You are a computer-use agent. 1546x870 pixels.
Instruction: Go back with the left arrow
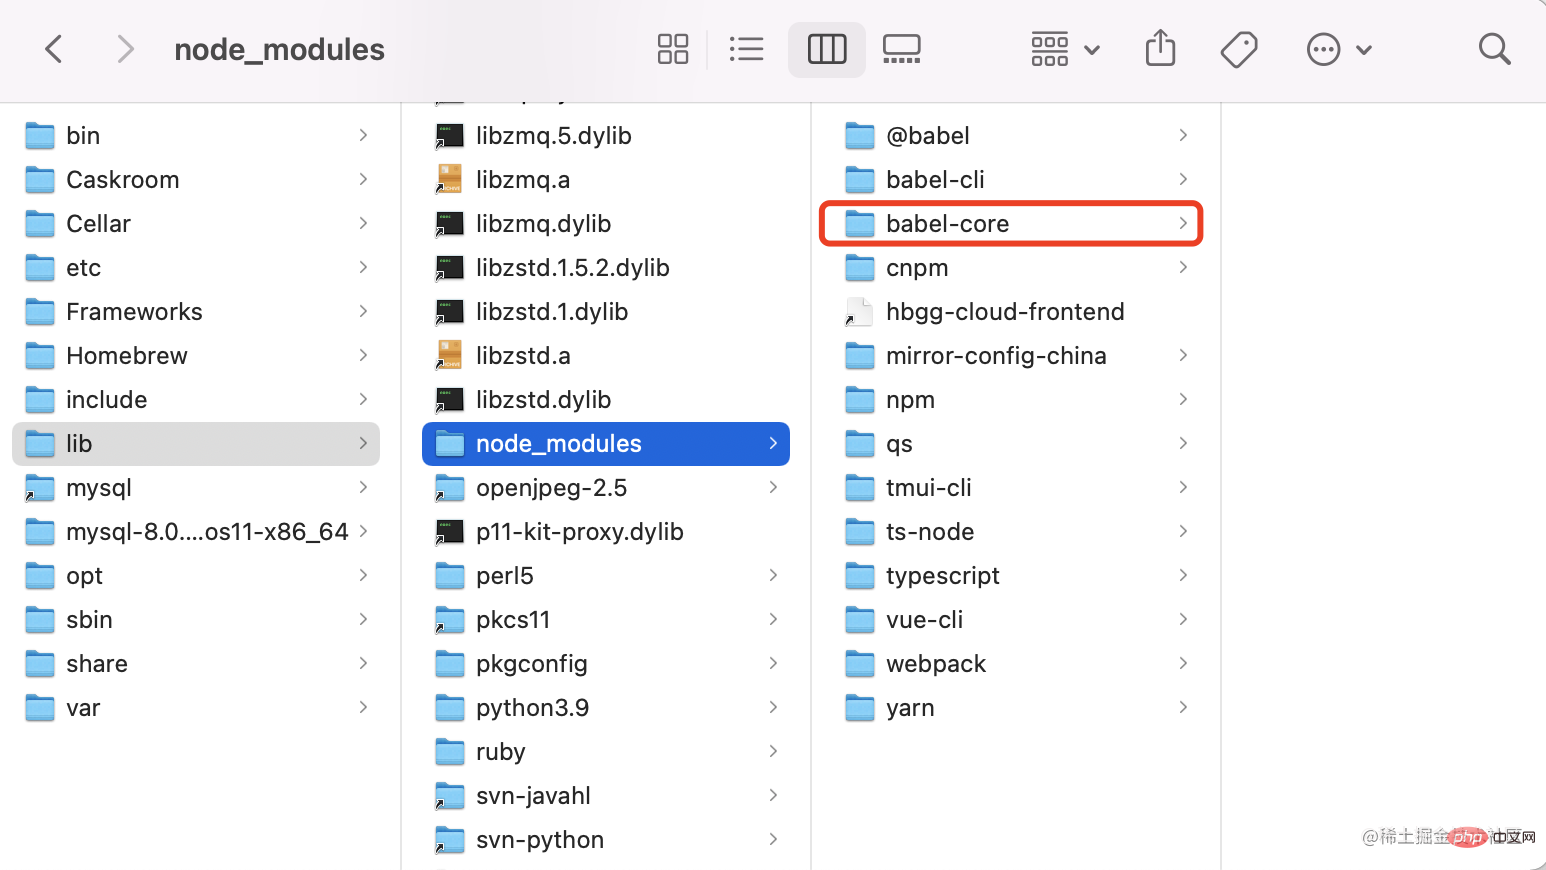tap(54, 49)
